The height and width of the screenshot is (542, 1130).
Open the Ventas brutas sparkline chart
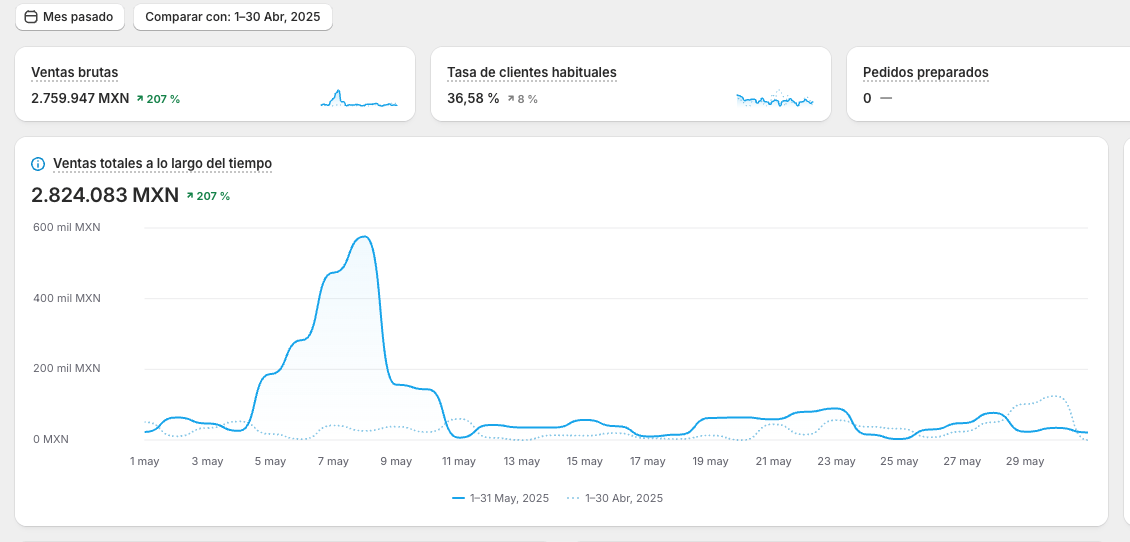click(x=359, y=99)
